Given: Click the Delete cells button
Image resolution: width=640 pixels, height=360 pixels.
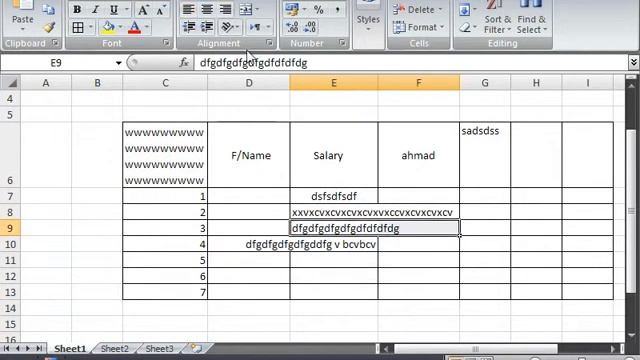Looking at the screenshot, I should coord(417,9).
